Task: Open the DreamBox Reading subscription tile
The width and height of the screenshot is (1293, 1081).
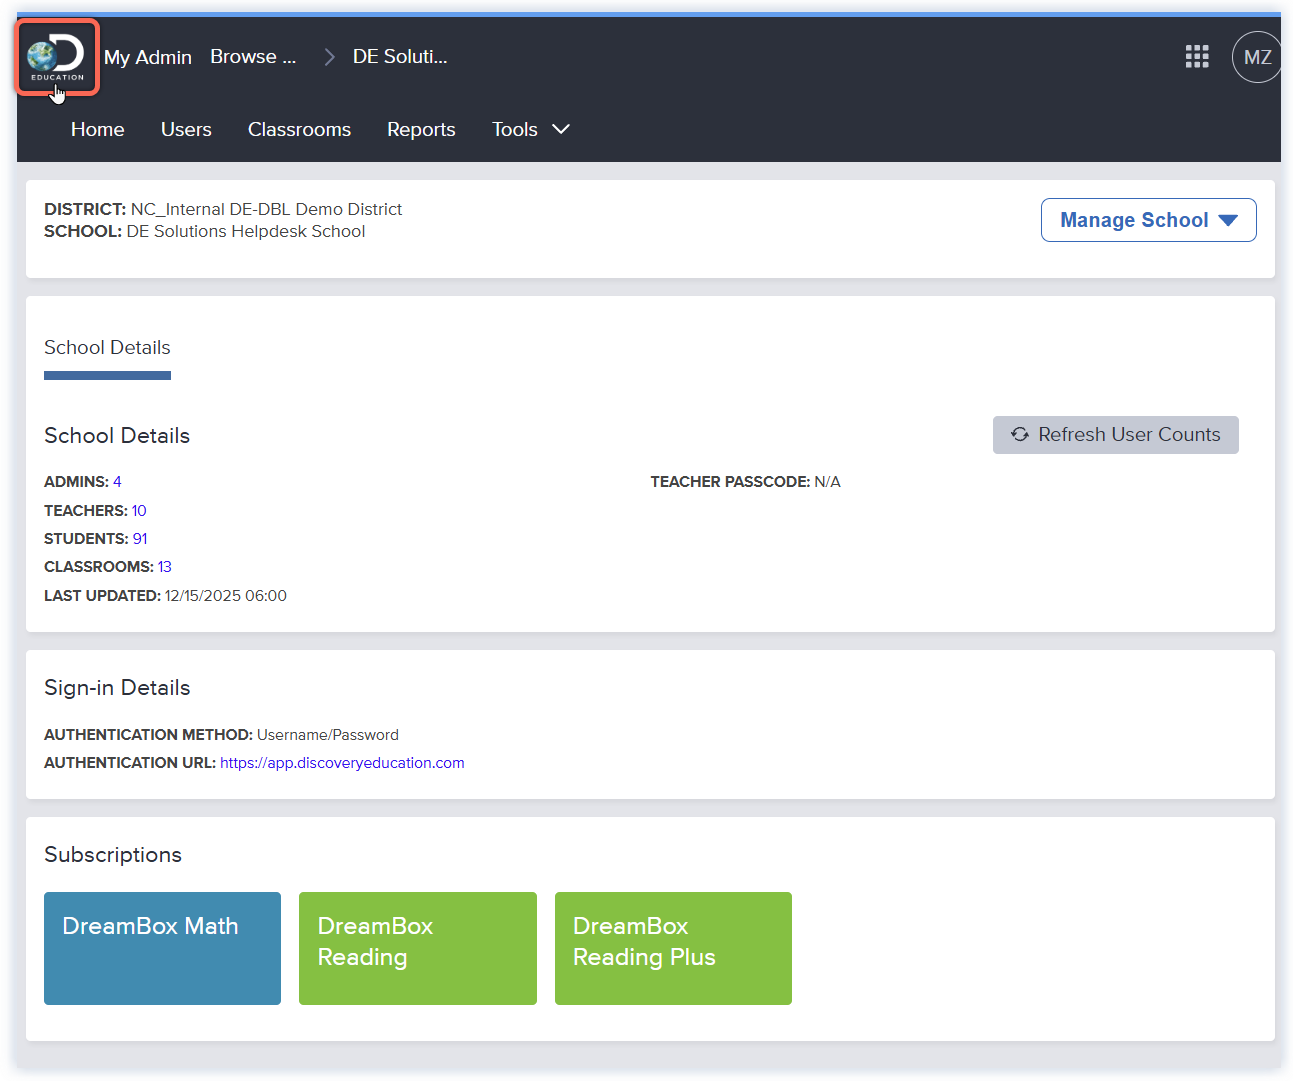Action: [418, 948]
